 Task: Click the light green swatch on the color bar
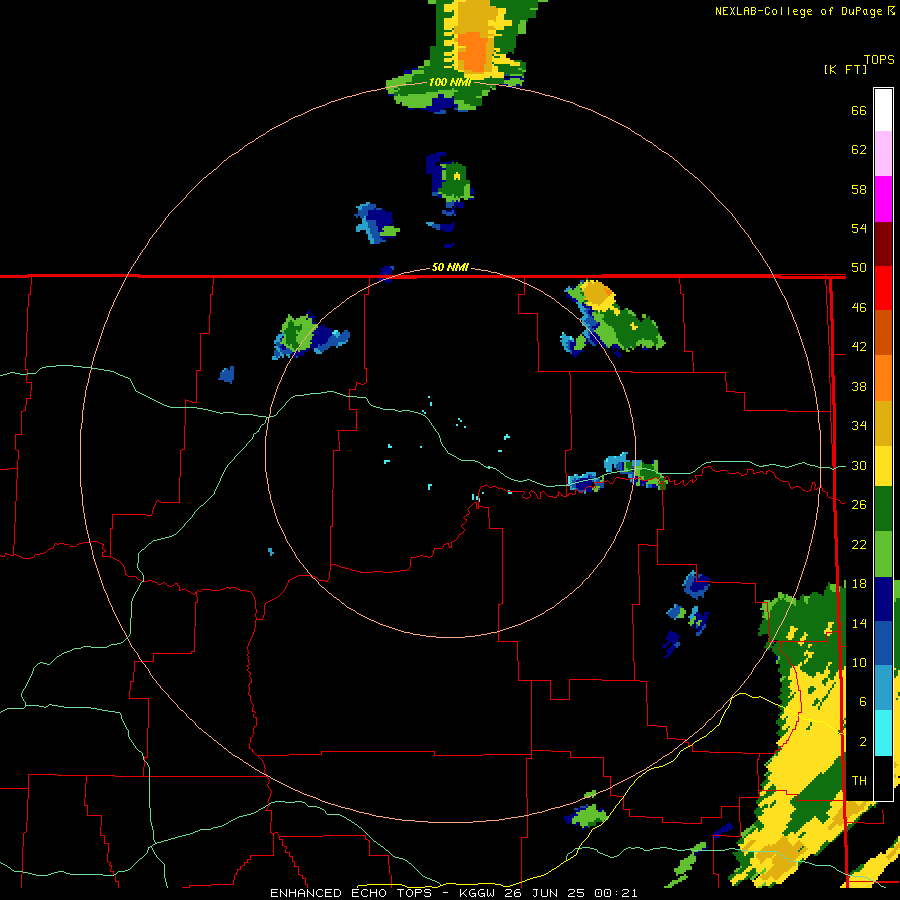883,554
